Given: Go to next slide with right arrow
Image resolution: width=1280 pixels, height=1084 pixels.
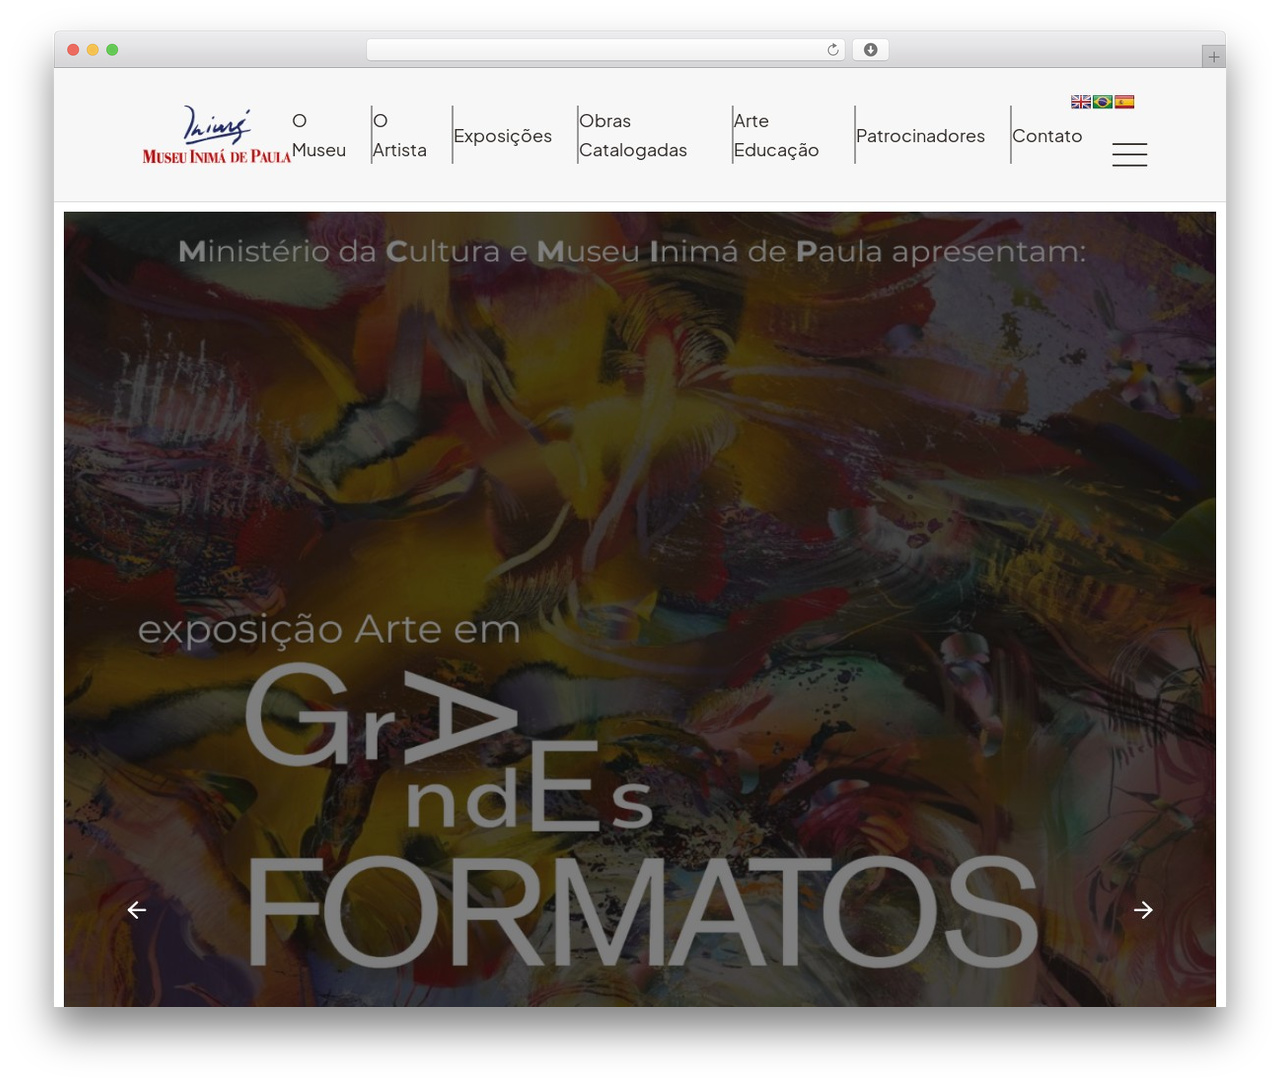Looking at the screenshot, I should point(1143,910).
